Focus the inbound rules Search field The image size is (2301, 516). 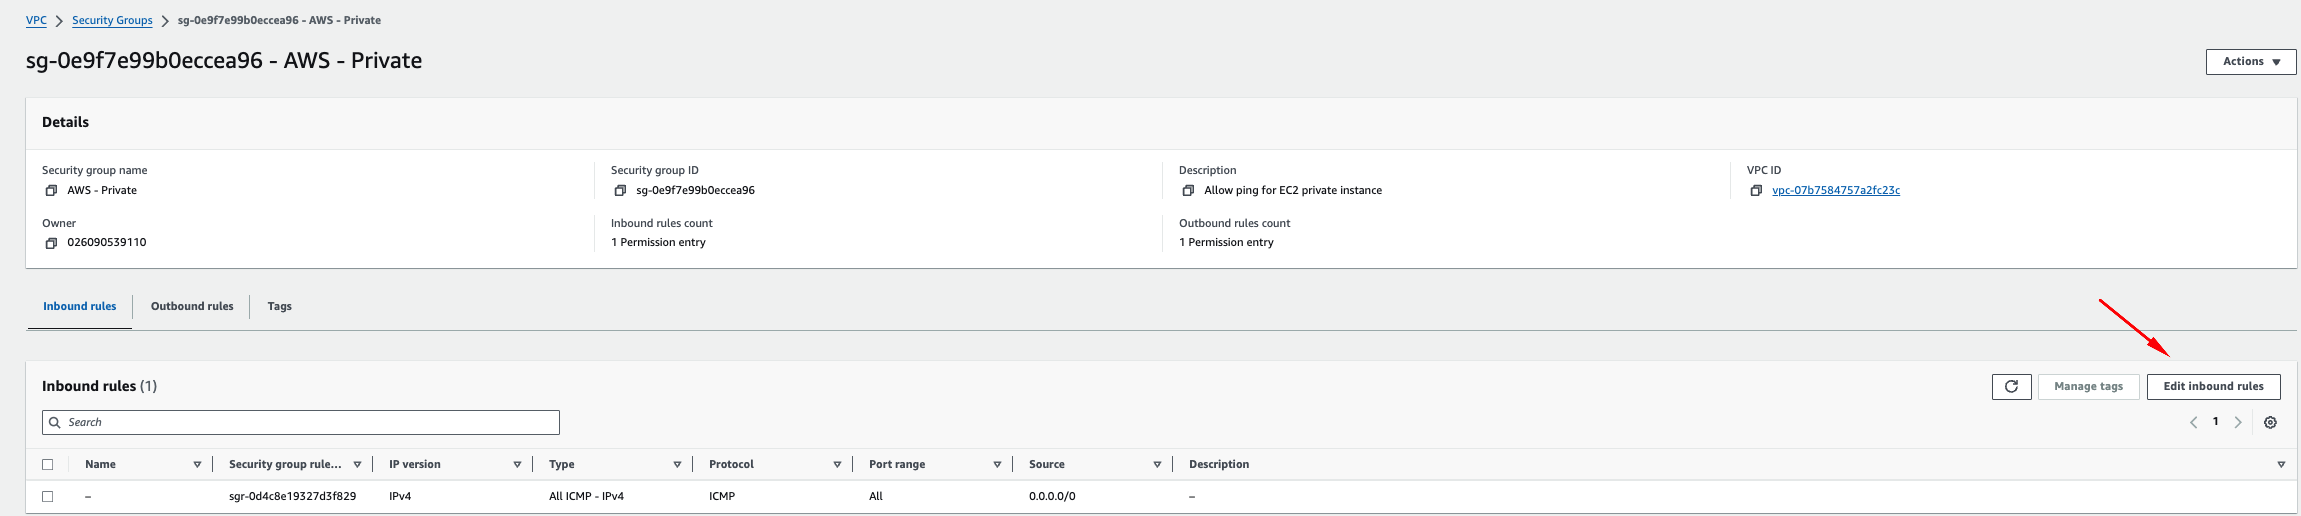click(x=301, y=422)
